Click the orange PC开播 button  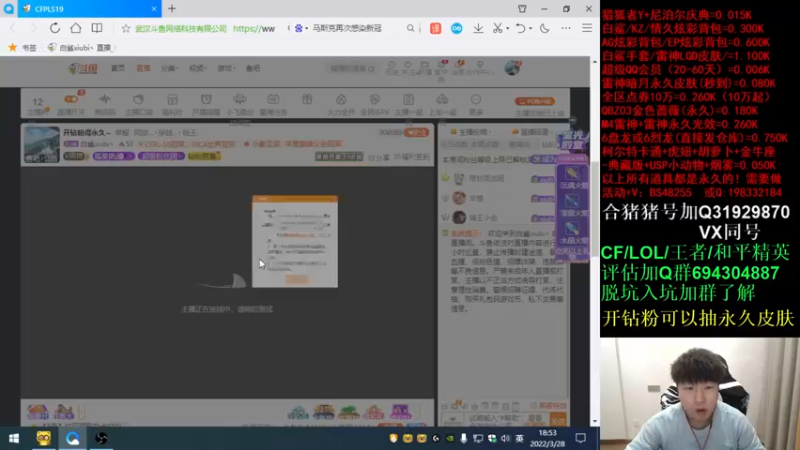[535, 102]
